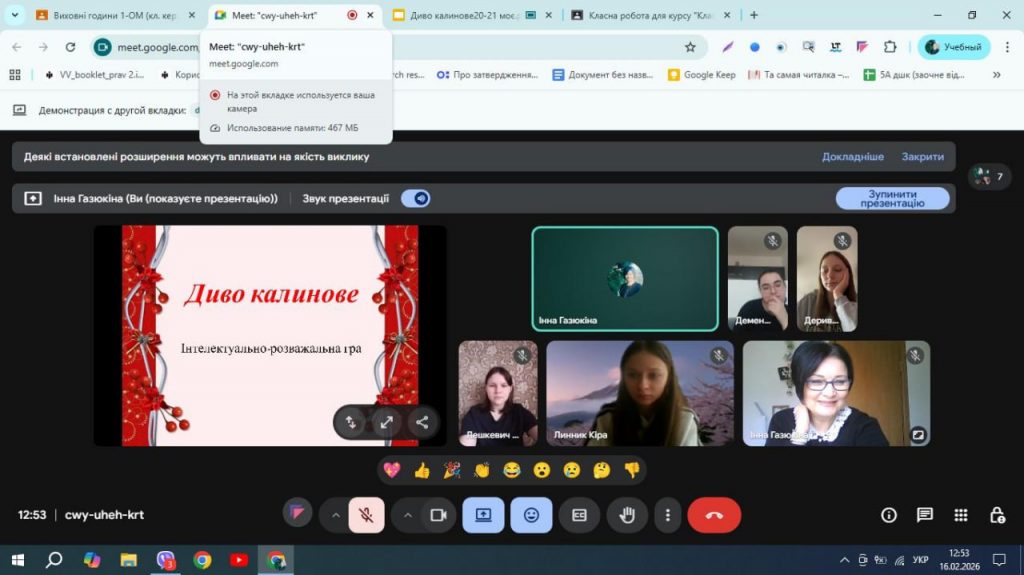Expand presentation to fullscreen
This screenshot has width=1024, height=575.
[386, 422]
